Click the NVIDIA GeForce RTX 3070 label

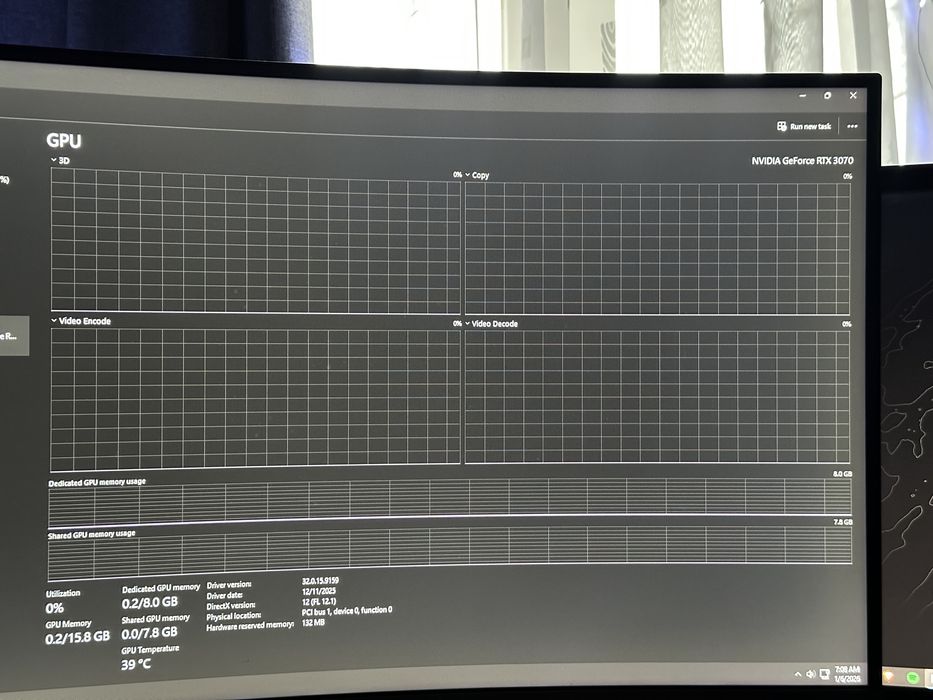(802, 161)
